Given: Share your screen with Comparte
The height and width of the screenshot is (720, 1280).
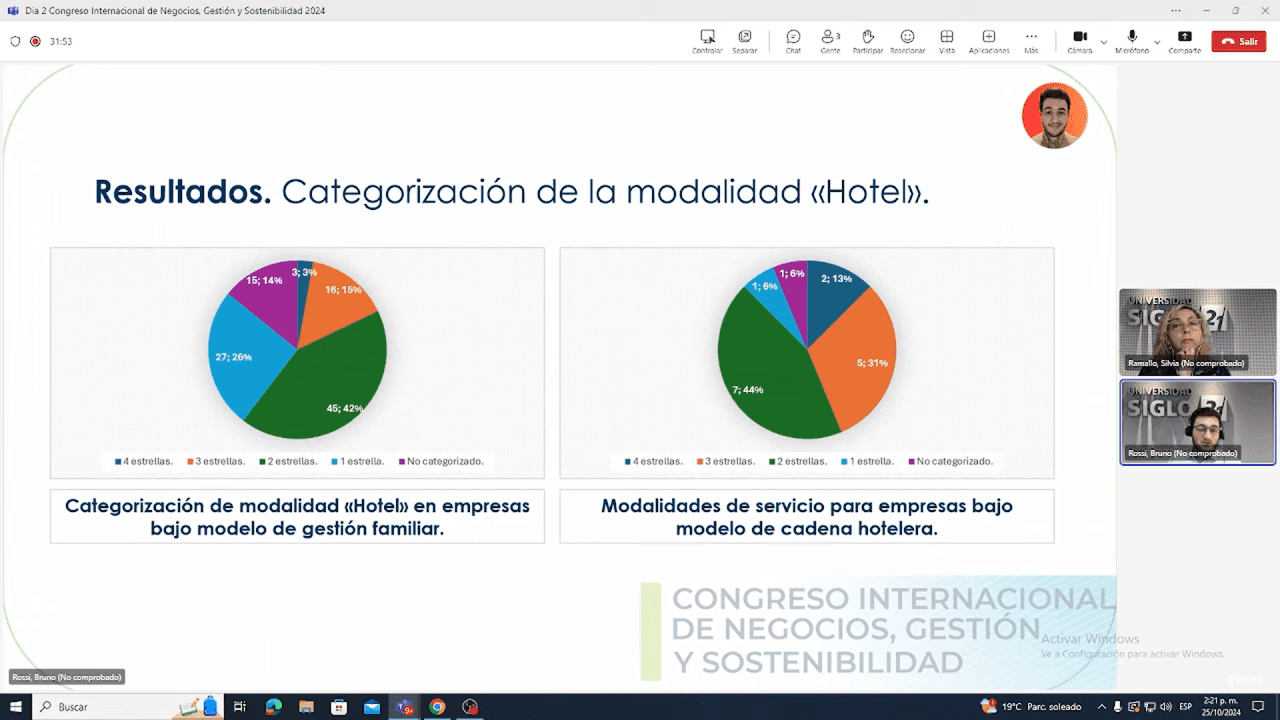Looking at the screenshot, I should pos(1185,41).
